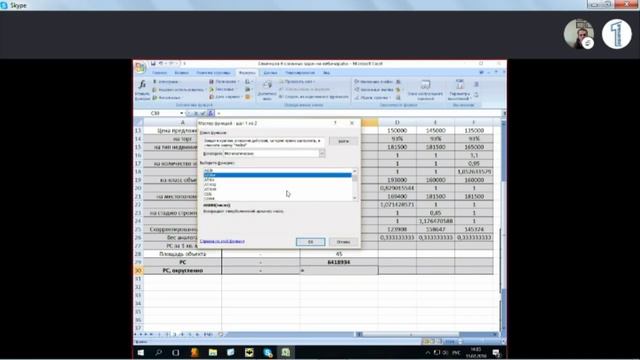Click cell with value 145000
640x360 pixels.
click(x=436, y=131)
